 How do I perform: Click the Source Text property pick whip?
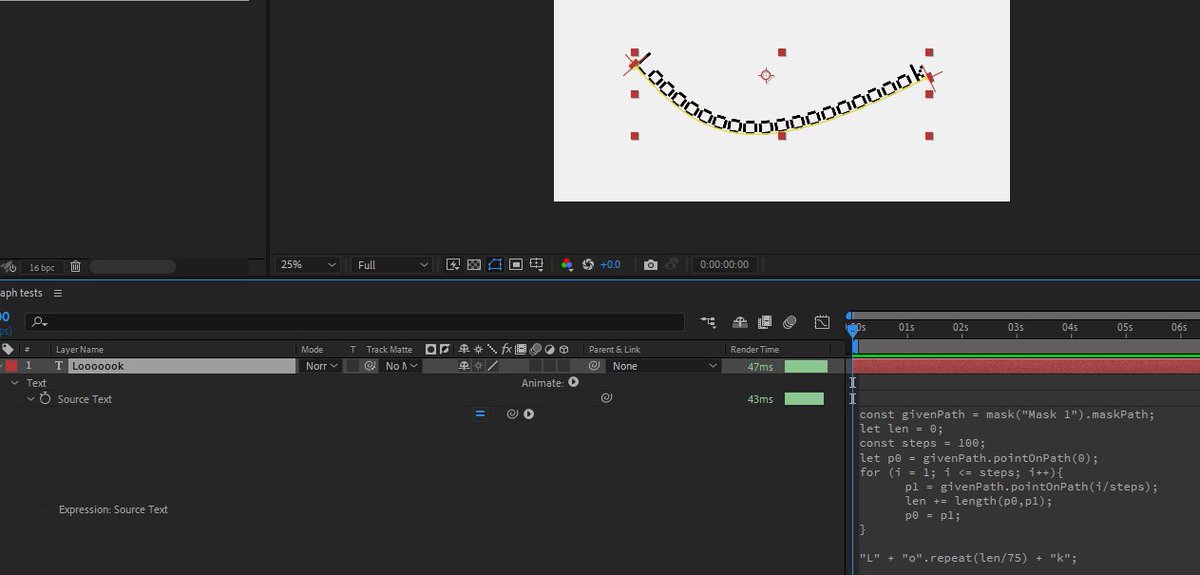pos(605,398)
